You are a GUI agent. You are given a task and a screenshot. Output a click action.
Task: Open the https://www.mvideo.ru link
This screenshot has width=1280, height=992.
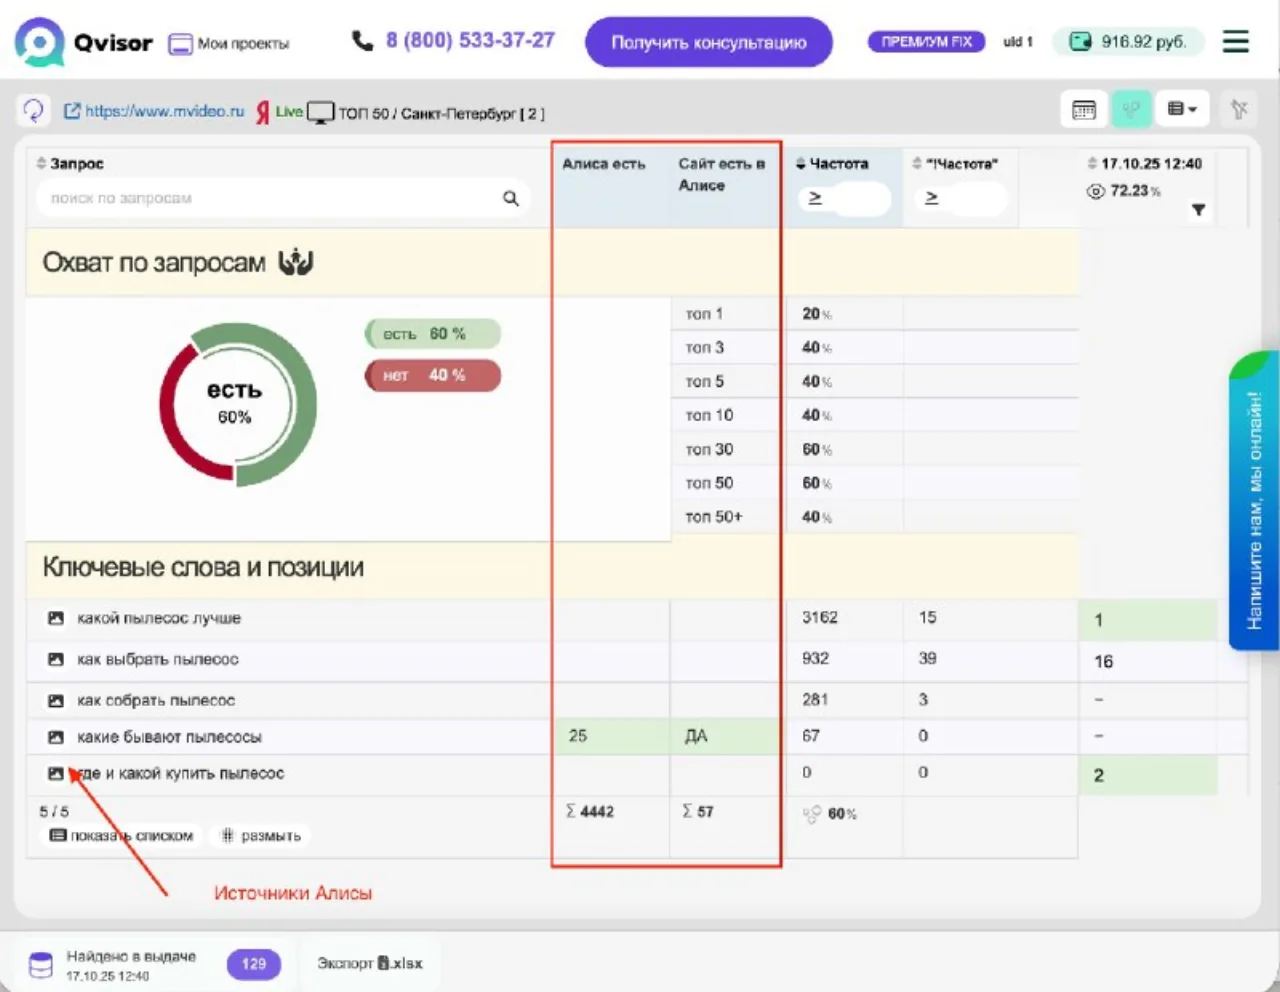pyautogui.click(x=154, y=111)
